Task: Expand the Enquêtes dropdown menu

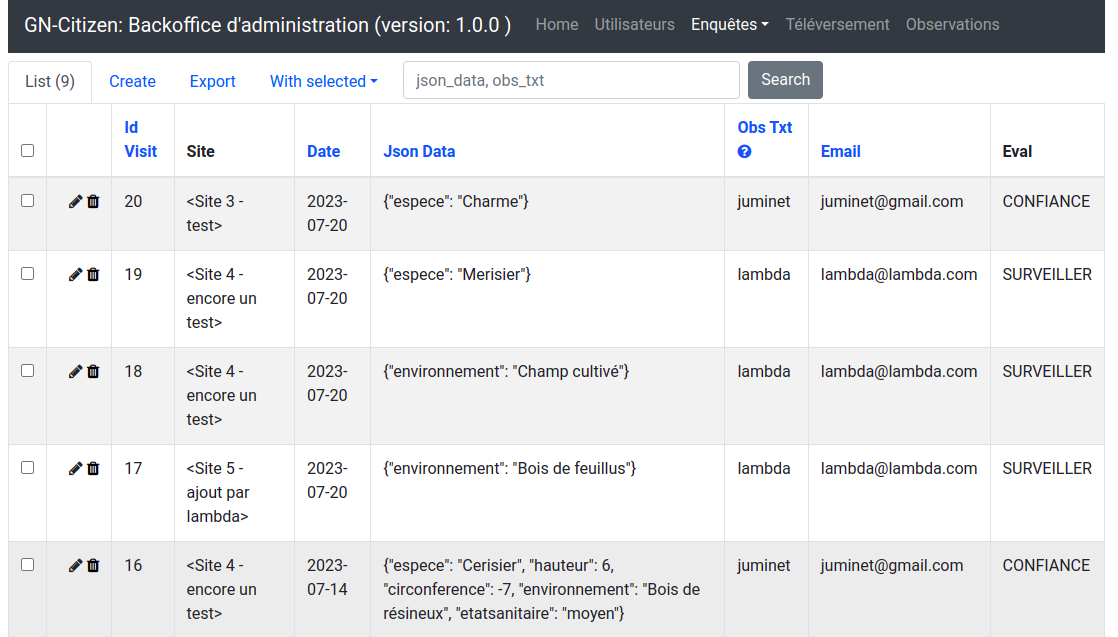Action: point(729,25)
